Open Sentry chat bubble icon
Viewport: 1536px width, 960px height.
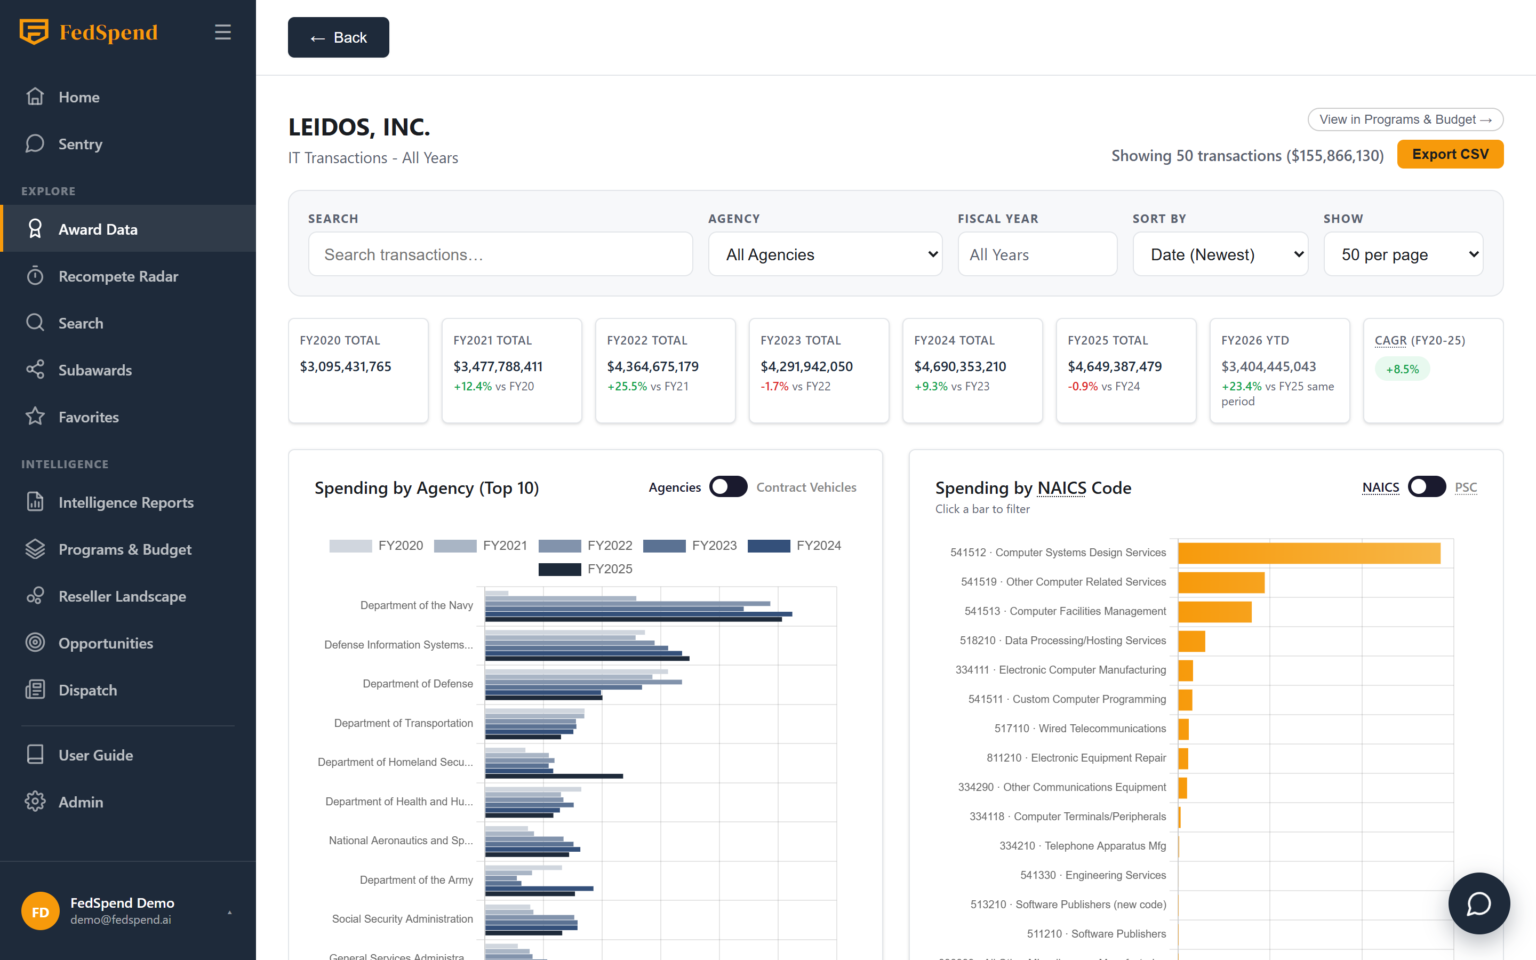(x=35, y=144)
